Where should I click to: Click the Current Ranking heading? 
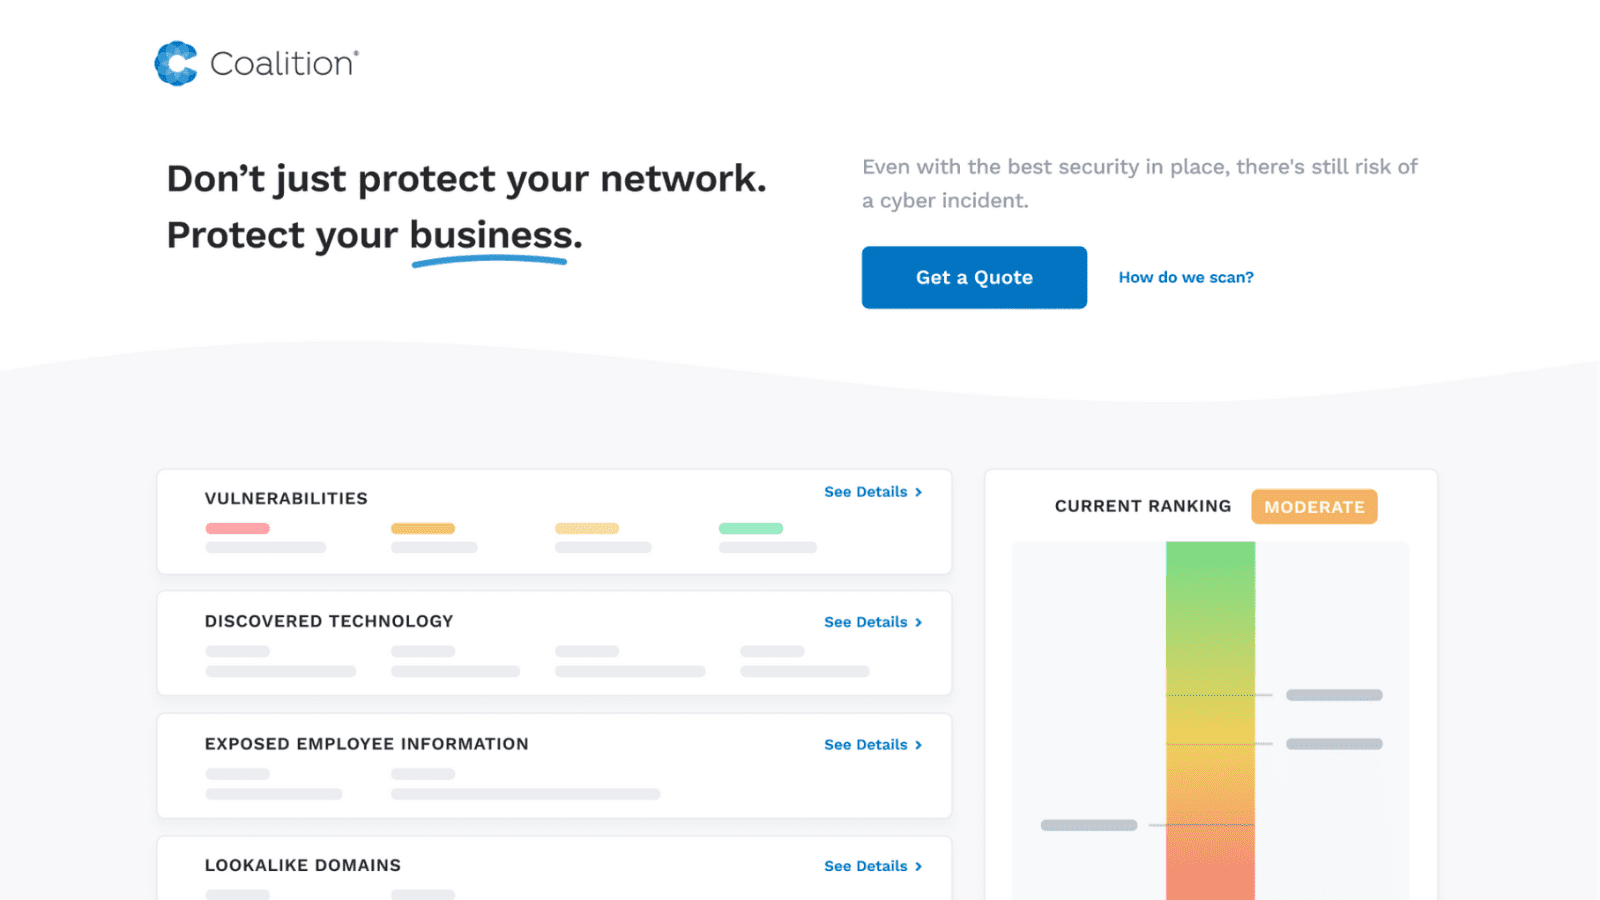(1143, 506)
